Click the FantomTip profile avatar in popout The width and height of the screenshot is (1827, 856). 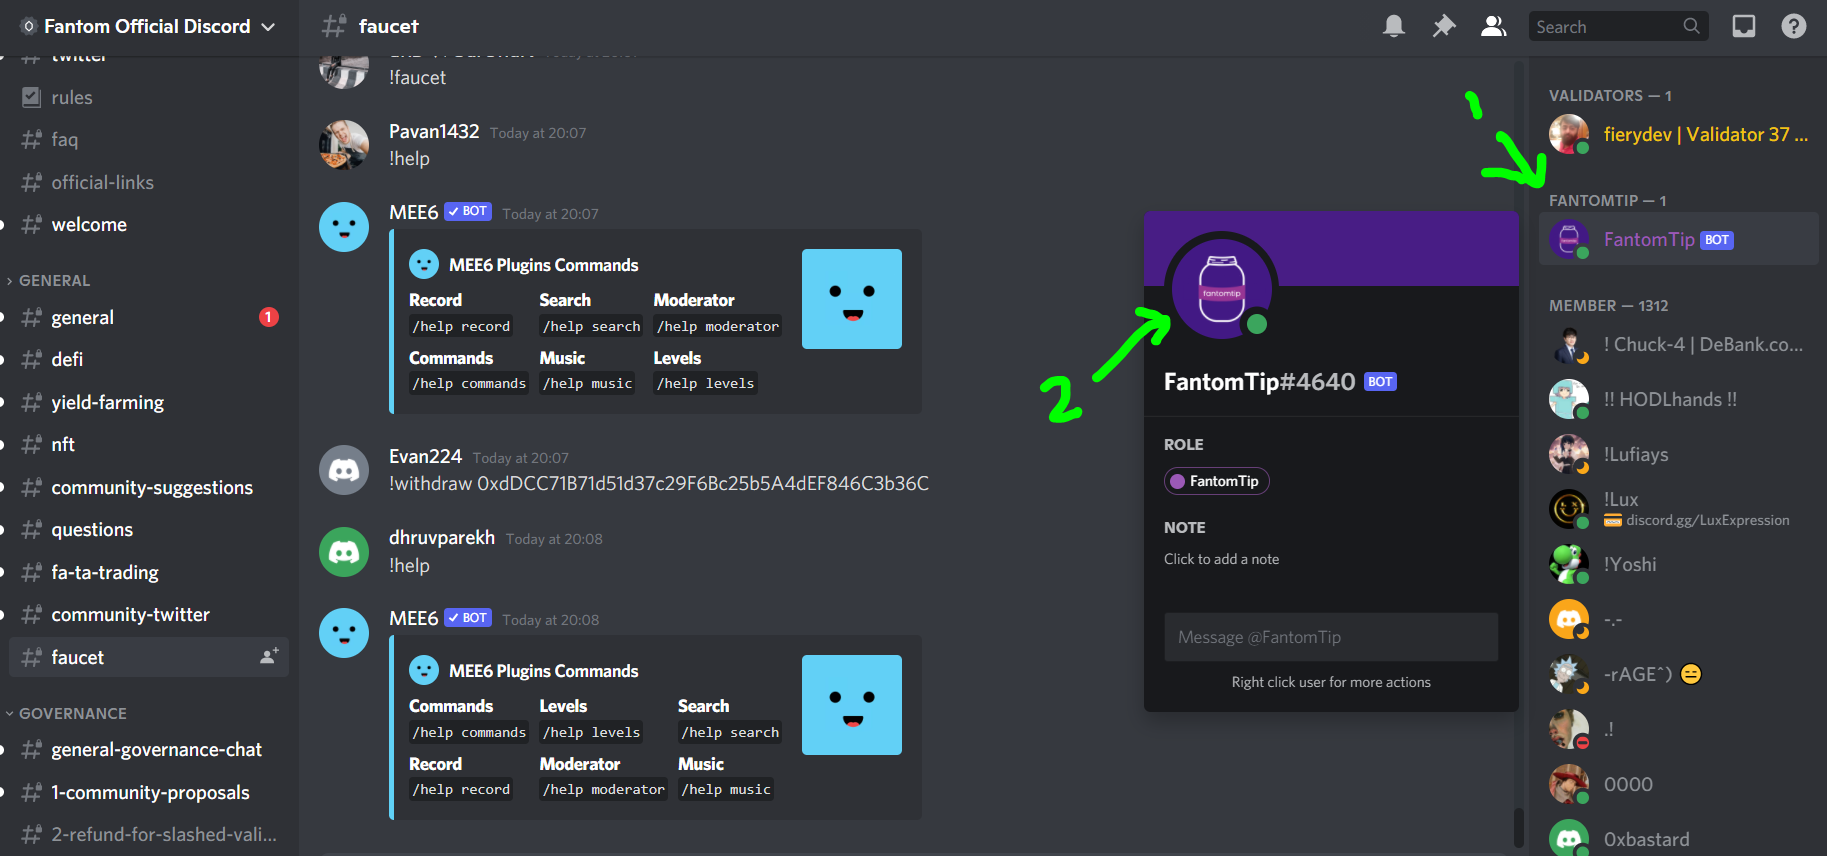tap(1221, 289)
